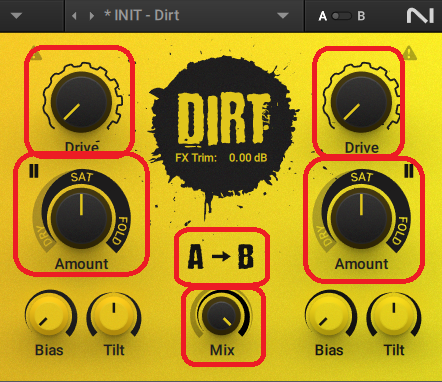Screen dimensions: 442x382
Task: Toggle the A/B comparison switch
Action: pos(341,16)
